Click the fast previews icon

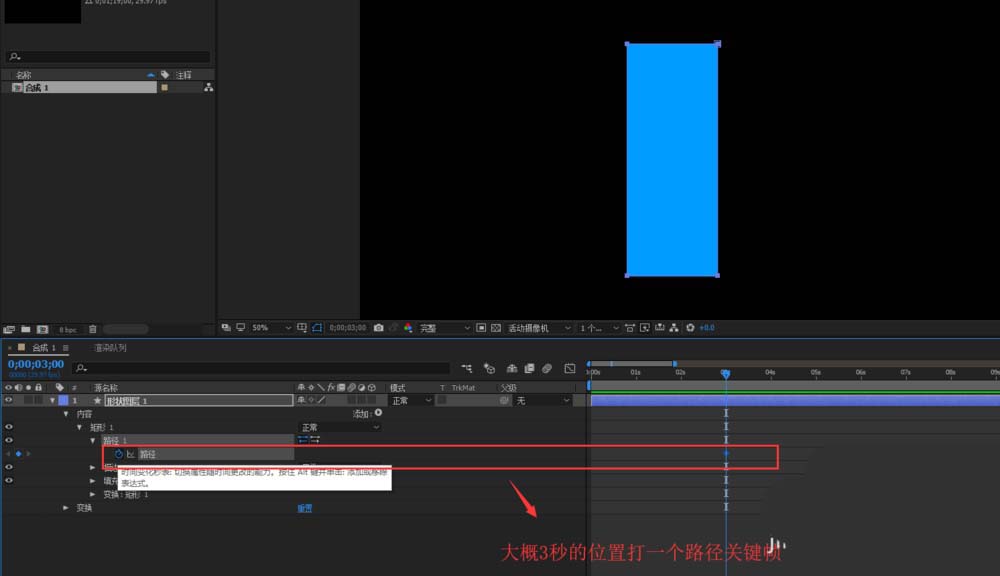645,328
